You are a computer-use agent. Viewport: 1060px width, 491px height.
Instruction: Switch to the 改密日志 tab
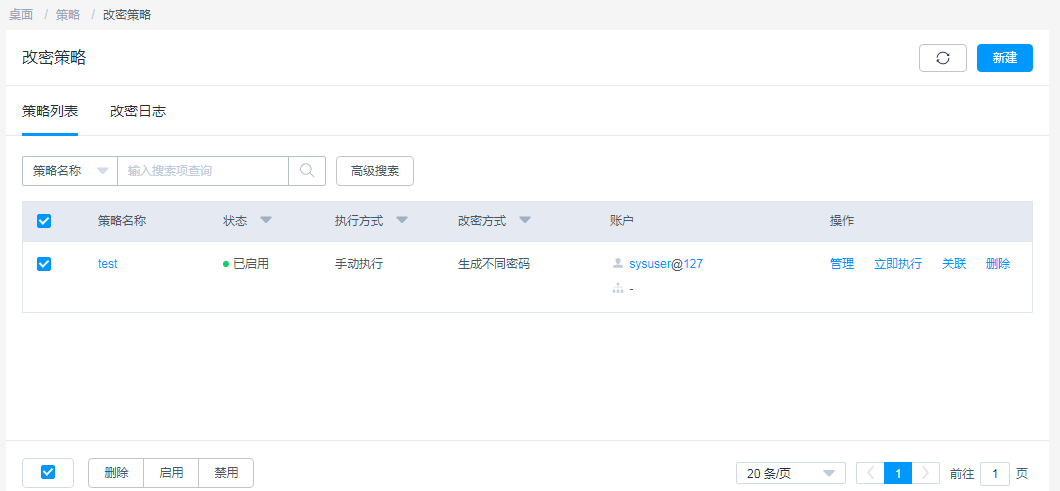[138, 111]
